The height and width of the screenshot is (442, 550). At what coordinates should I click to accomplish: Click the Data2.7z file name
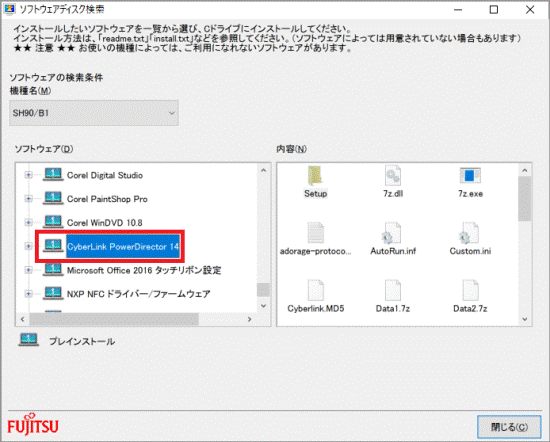pos(470,309)
